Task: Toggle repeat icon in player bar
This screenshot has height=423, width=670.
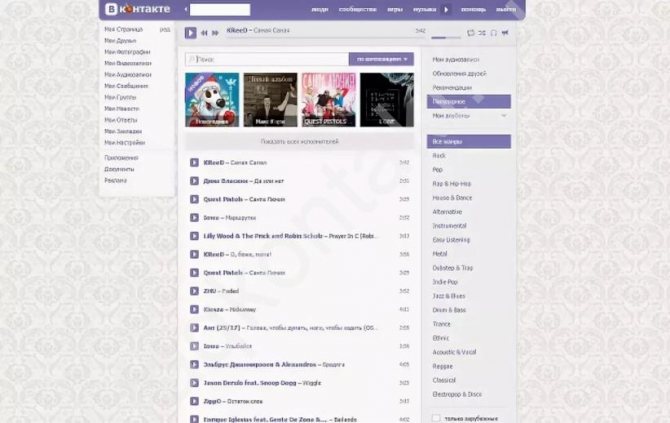Action: pyautogui.click(x=470, y=33)
